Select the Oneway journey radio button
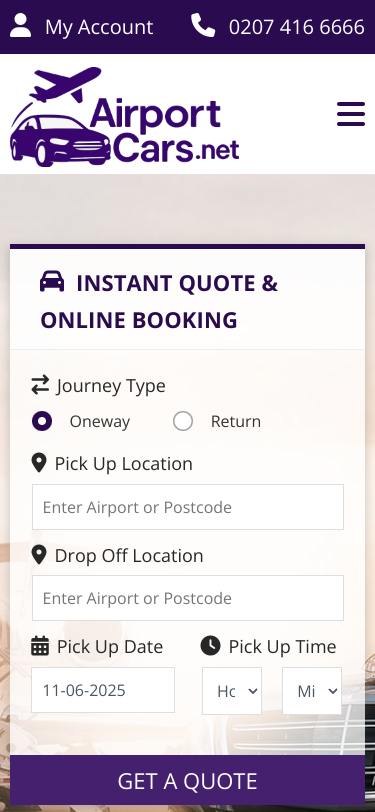 tap(42, 421)
